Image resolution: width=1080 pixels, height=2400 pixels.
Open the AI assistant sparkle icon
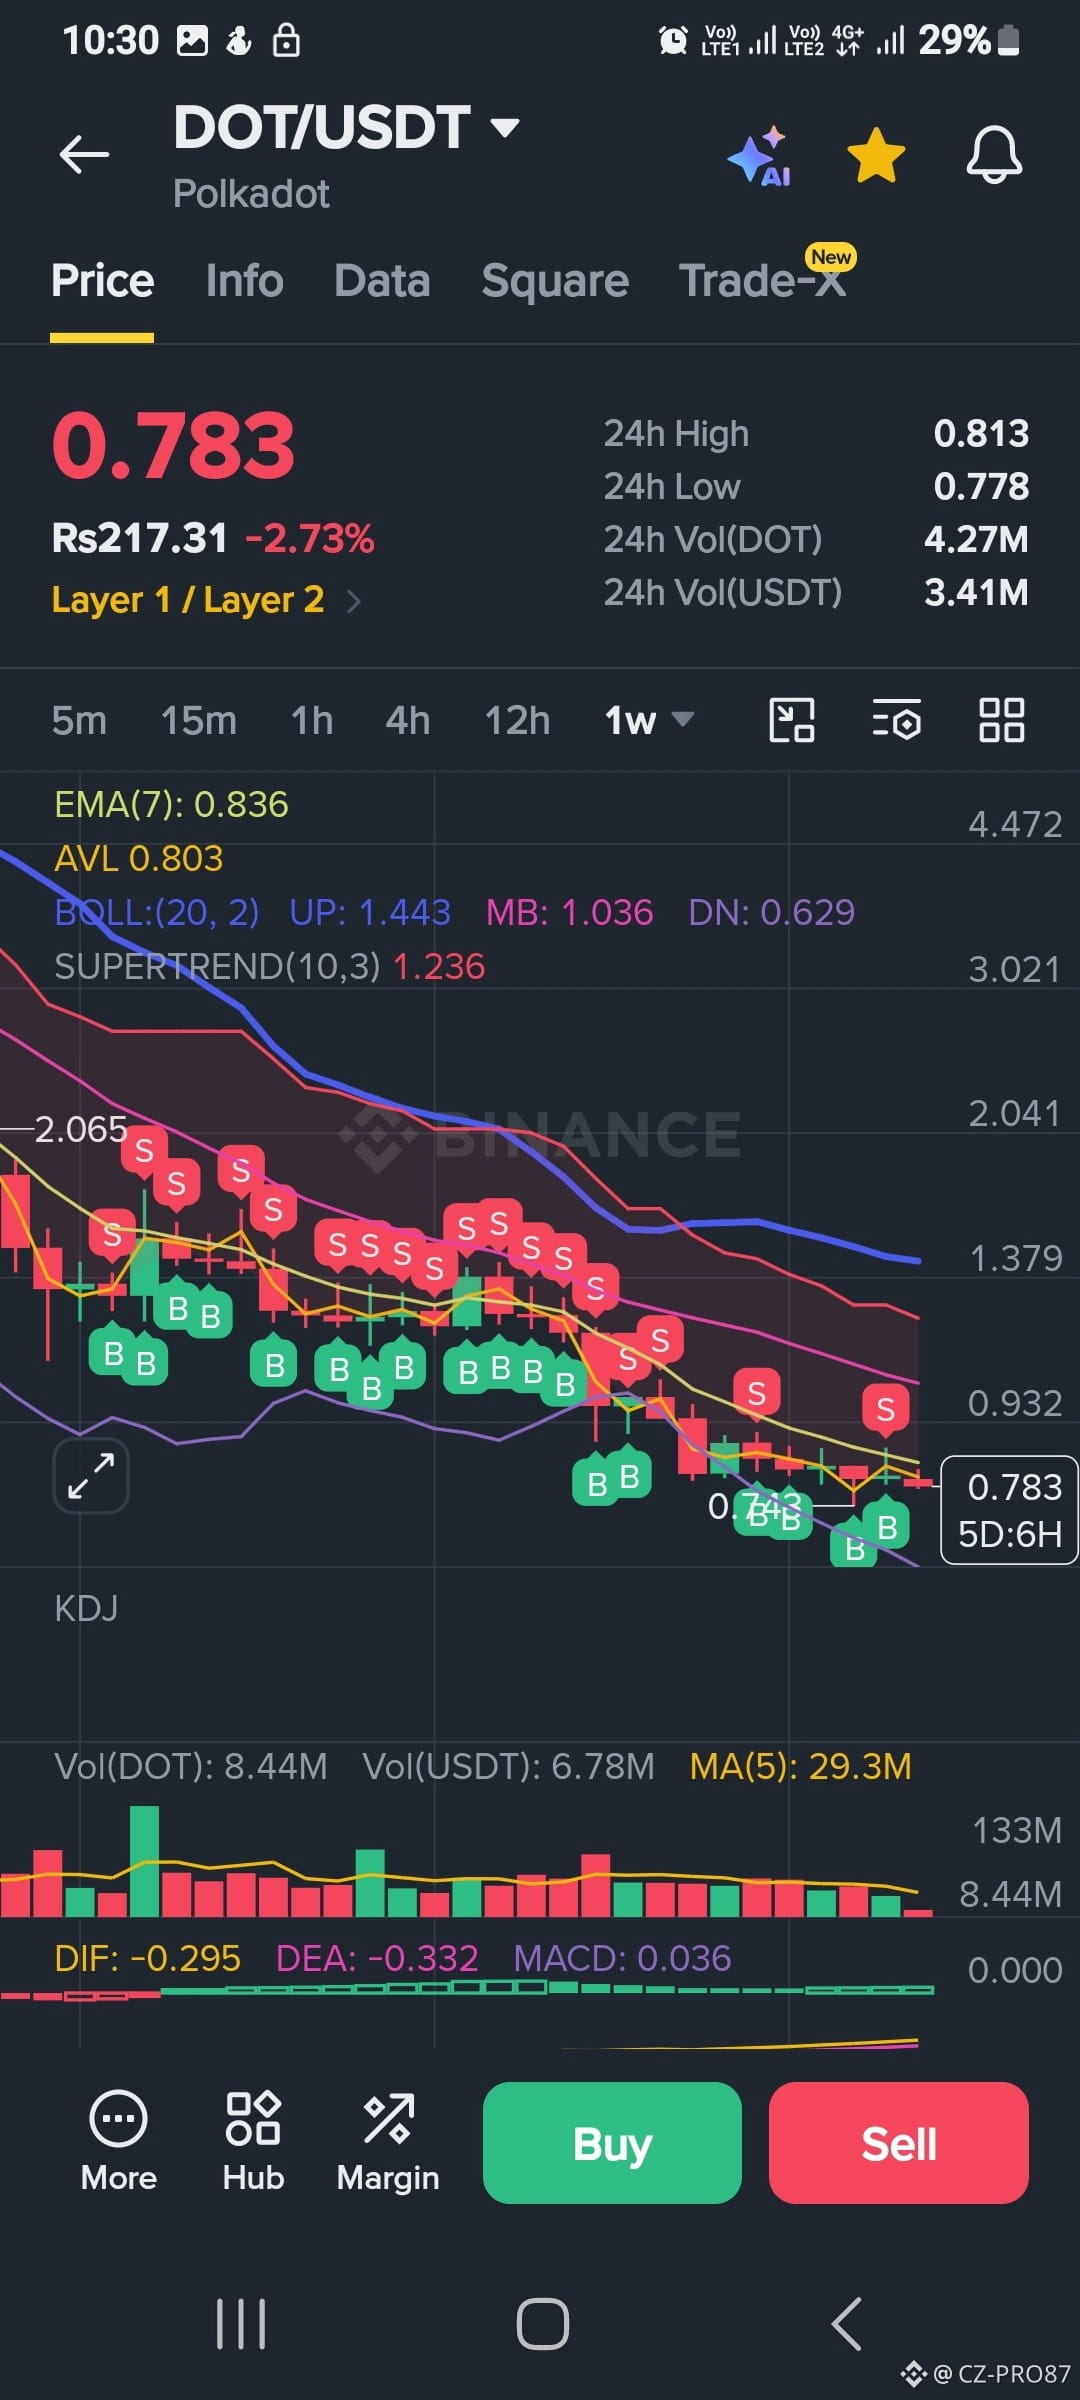(x=760, y=156)
